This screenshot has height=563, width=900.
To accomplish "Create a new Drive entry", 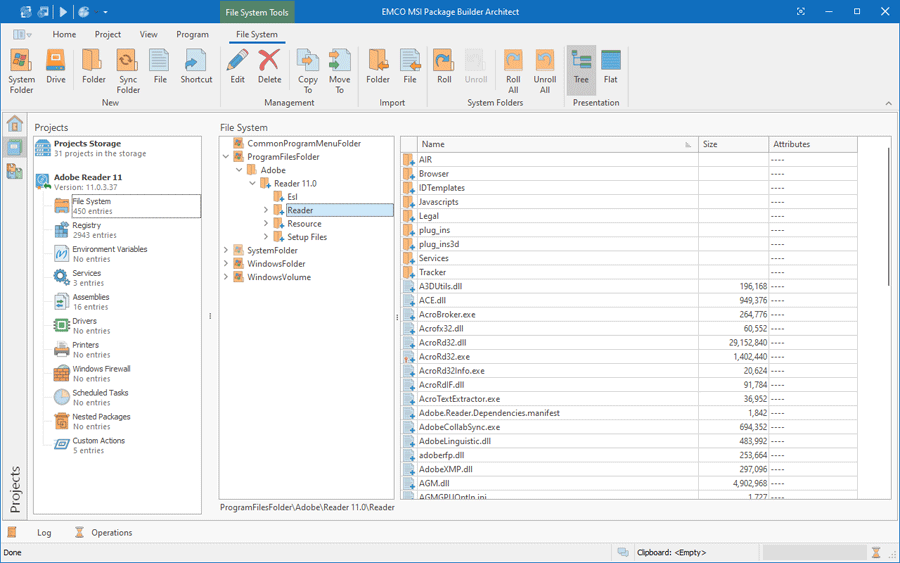I will (56, 67).
